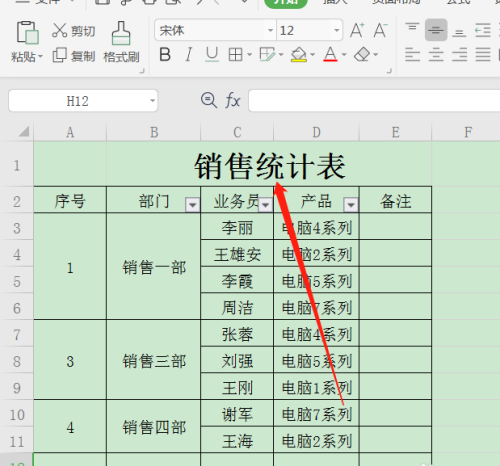Click the Cut scissors icon
This screenshot has width=500, height=466.
(60, 30)
